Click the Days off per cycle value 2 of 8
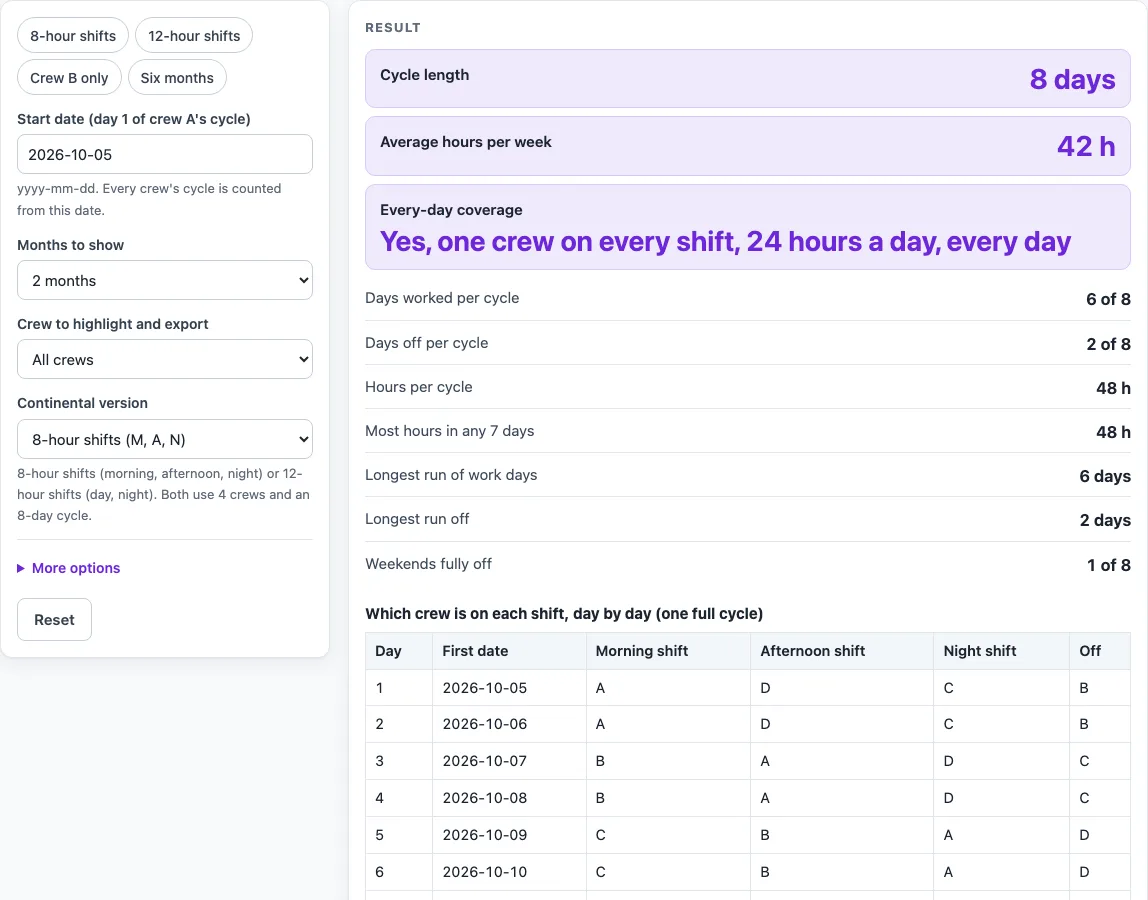Screen dimensions: 1148x900 point(1108,343)
